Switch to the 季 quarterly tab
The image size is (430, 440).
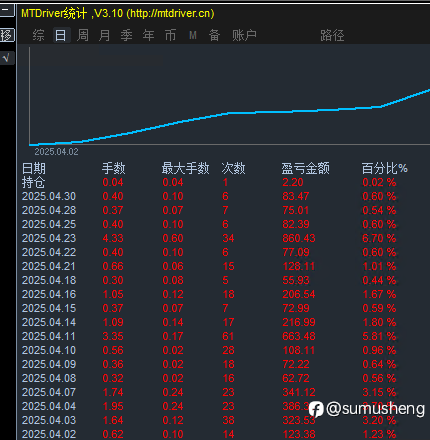point(127,35)
